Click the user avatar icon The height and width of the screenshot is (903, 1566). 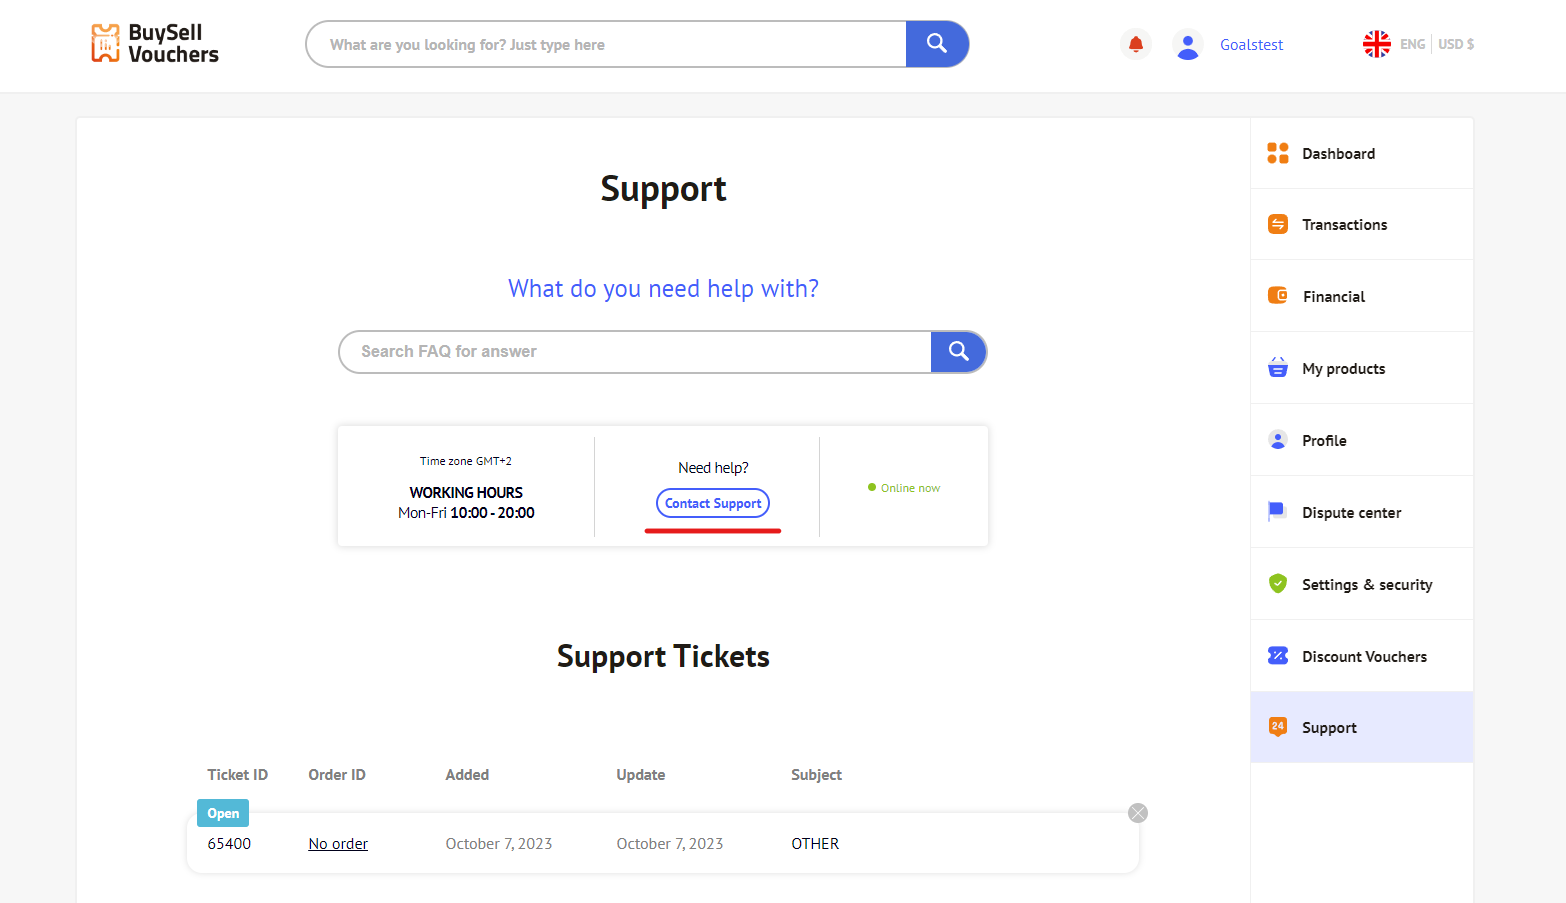pyautogui.click(x=1188, y=45)
